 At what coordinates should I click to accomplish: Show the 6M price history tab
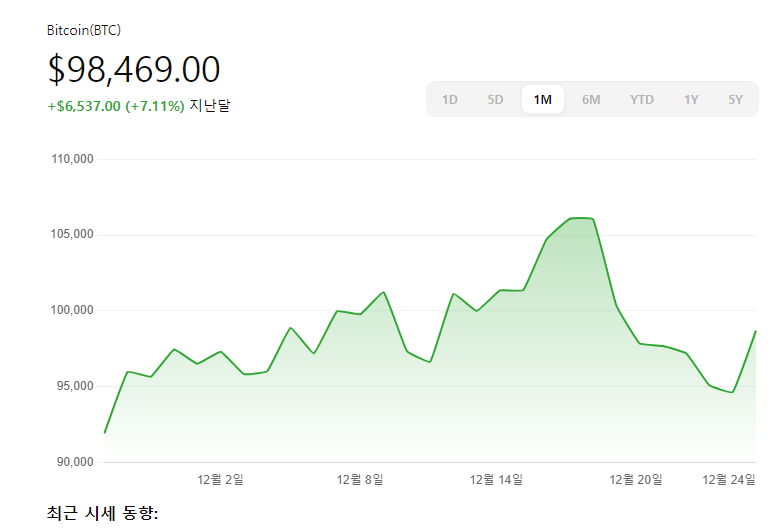tap(591, 99)
